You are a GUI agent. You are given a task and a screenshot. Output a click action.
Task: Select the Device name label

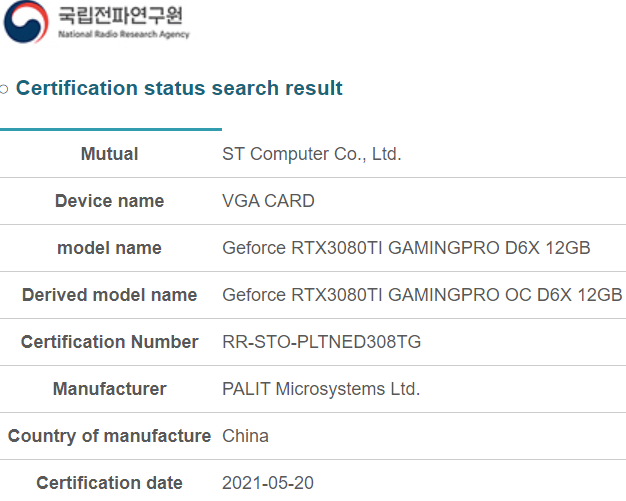tap(109, 201)
